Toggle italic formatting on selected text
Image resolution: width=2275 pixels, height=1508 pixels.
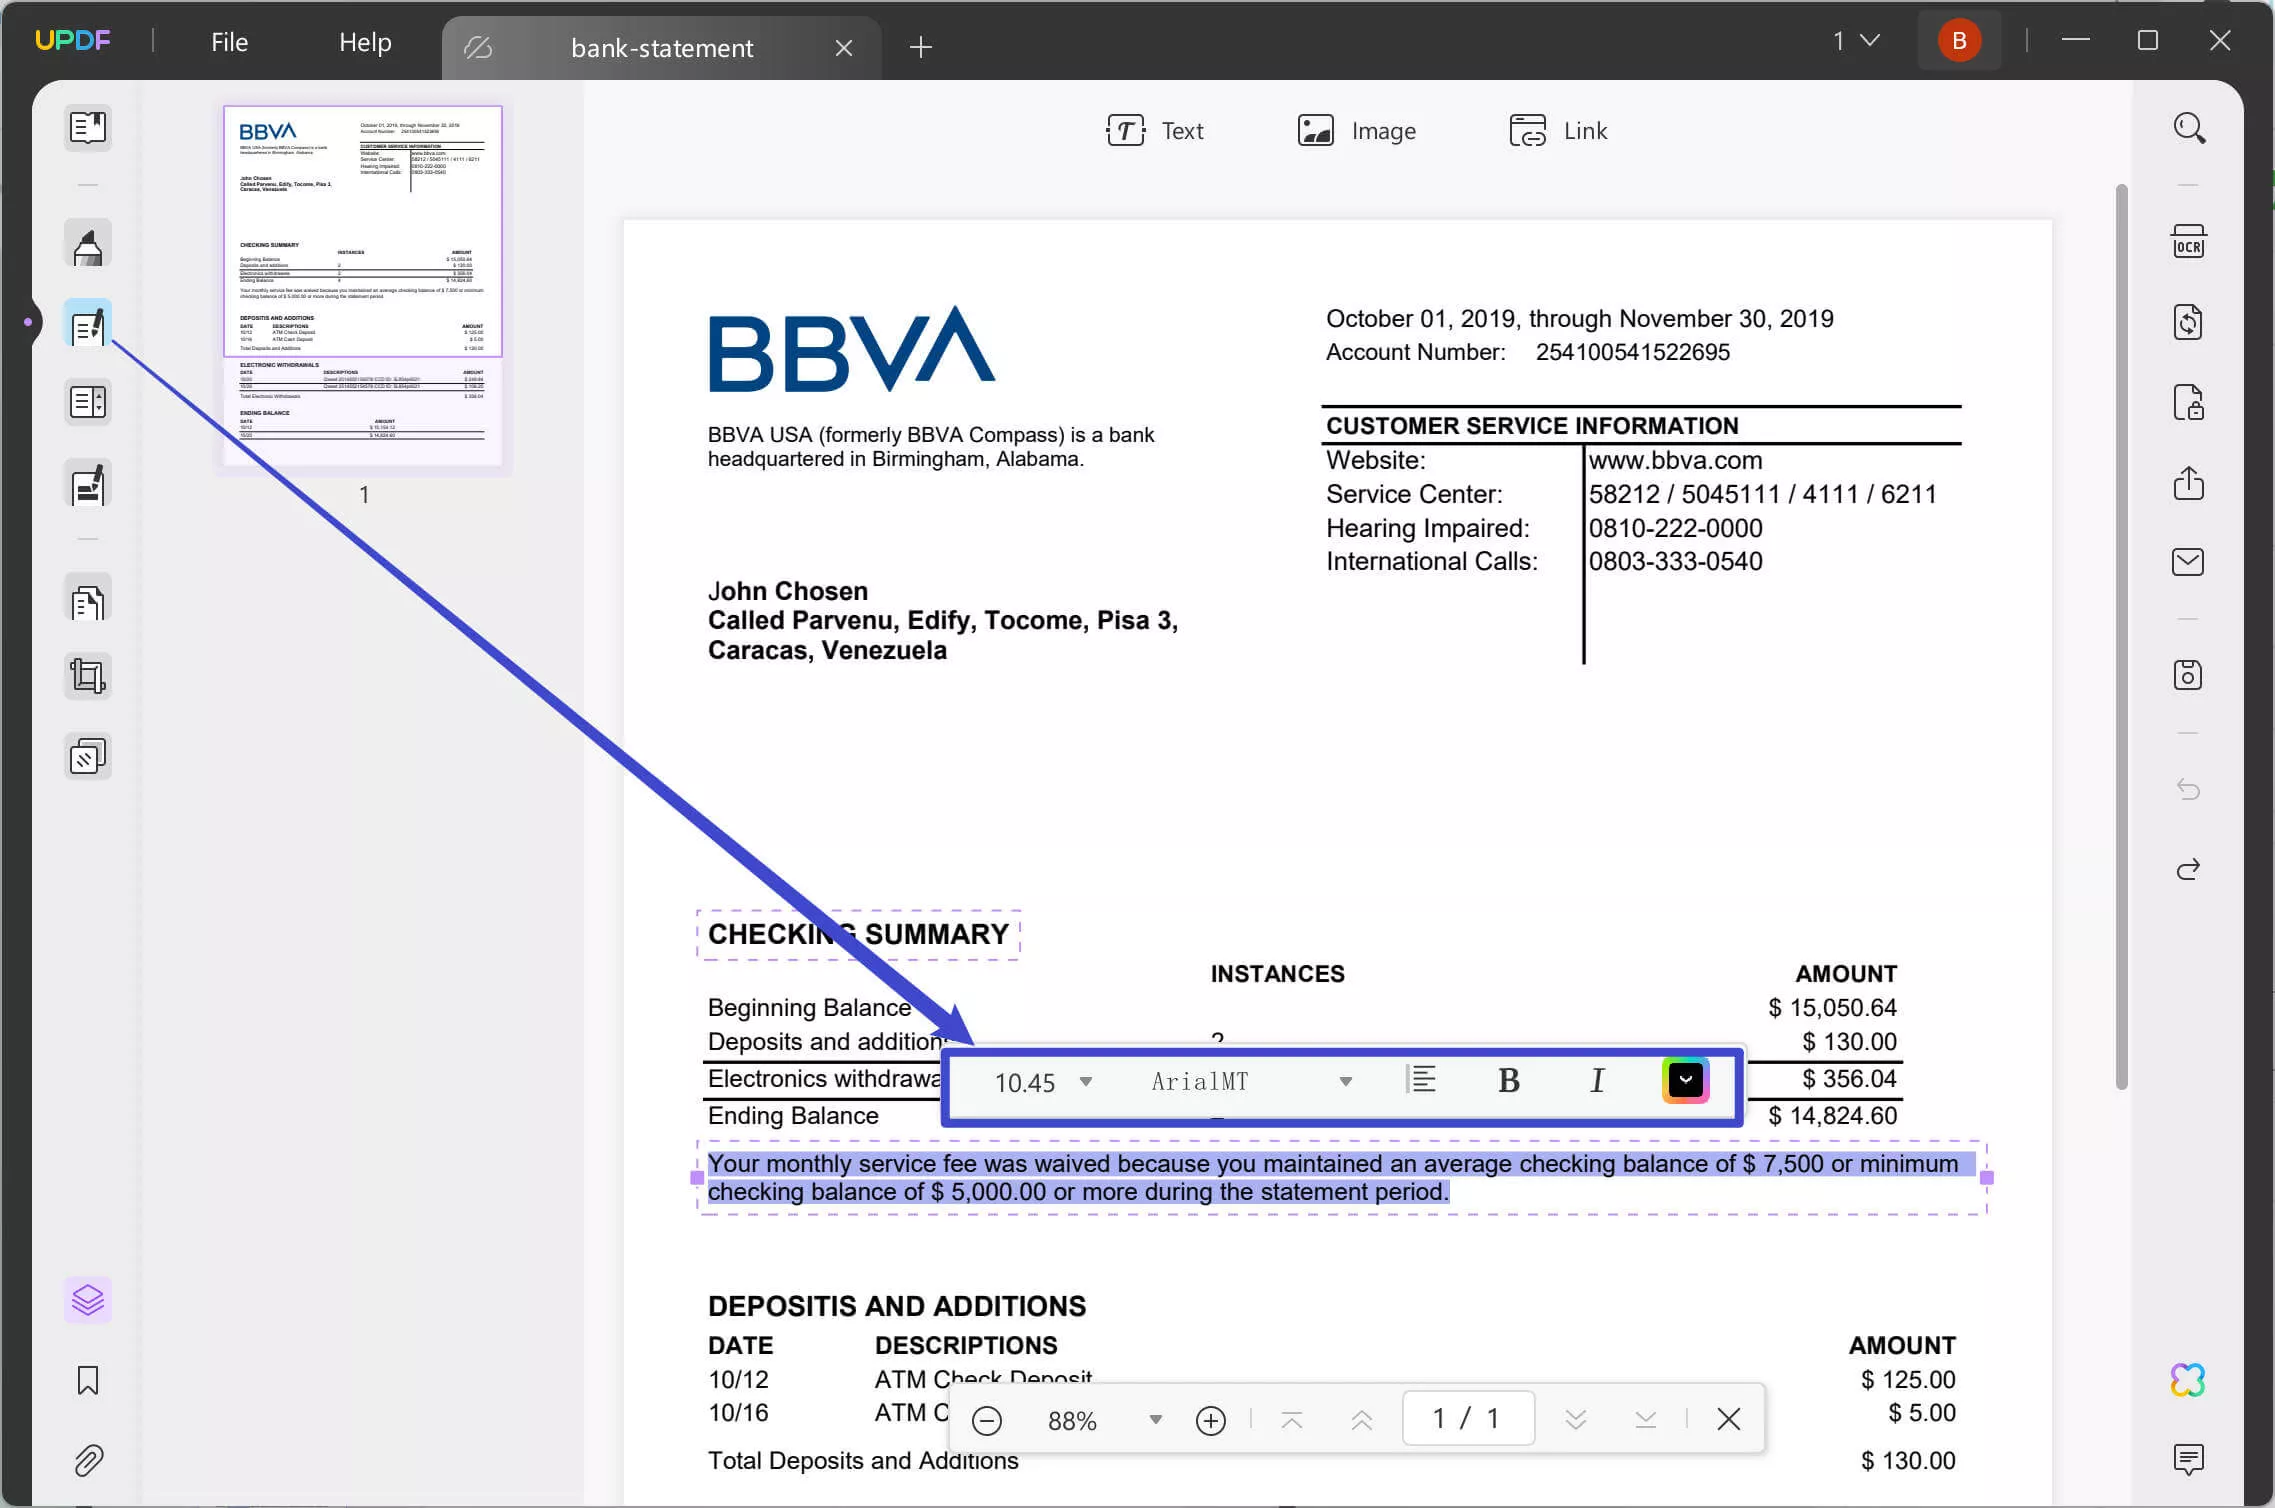(x=1596, y=1080)
